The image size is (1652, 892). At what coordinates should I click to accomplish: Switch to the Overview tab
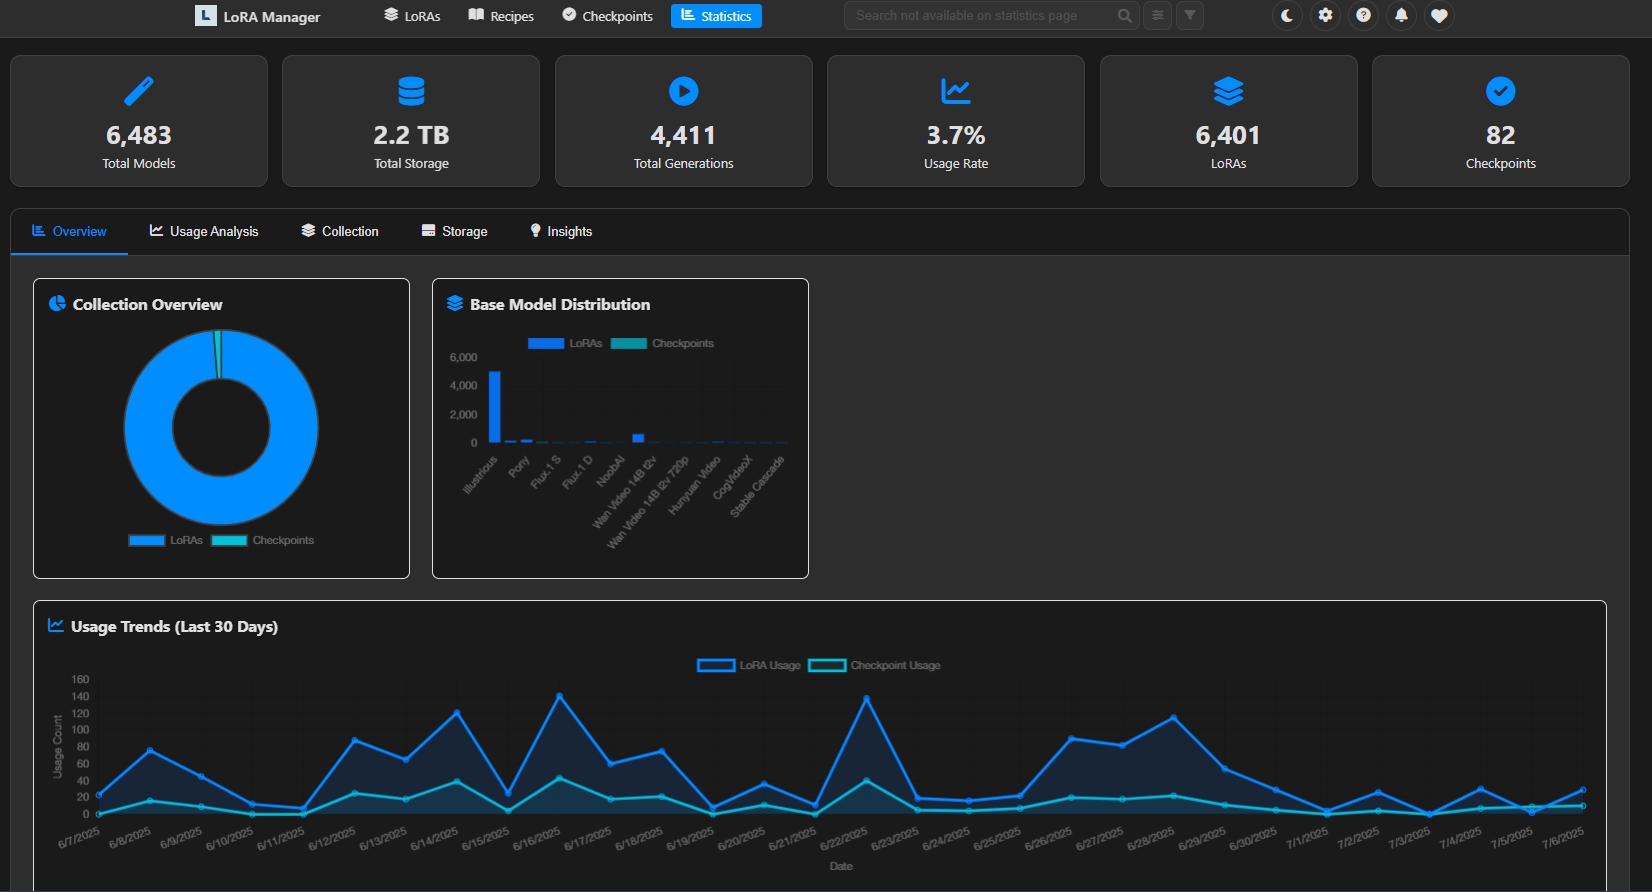(x=69, y=232)
